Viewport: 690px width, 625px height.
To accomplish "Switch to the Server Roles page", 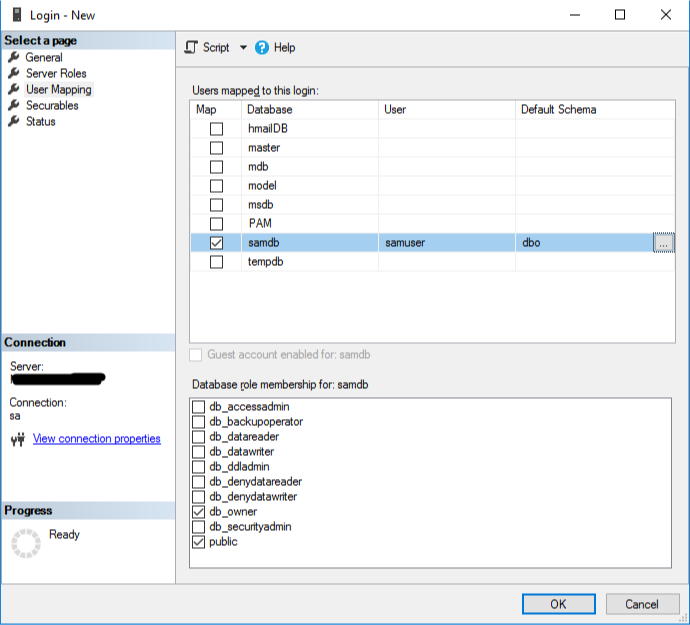I will (56, 73).
